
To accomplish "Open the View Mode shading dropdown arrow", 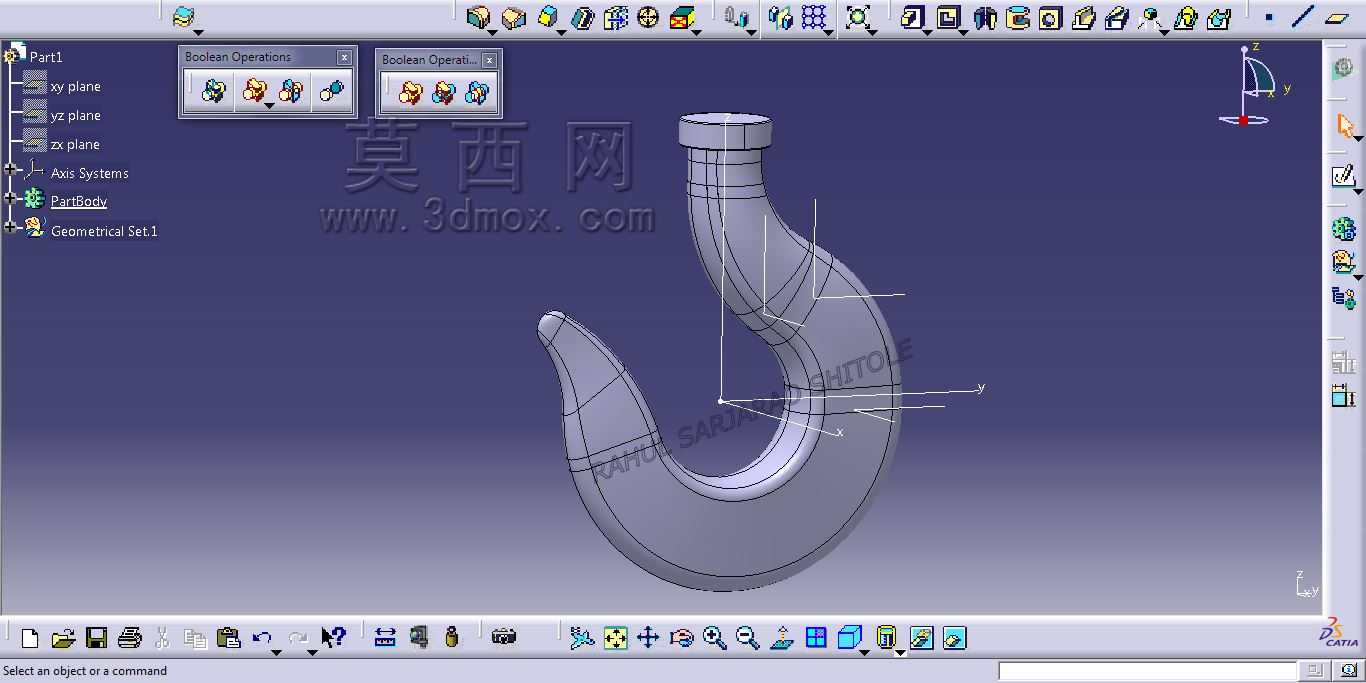I will [900, 652].
